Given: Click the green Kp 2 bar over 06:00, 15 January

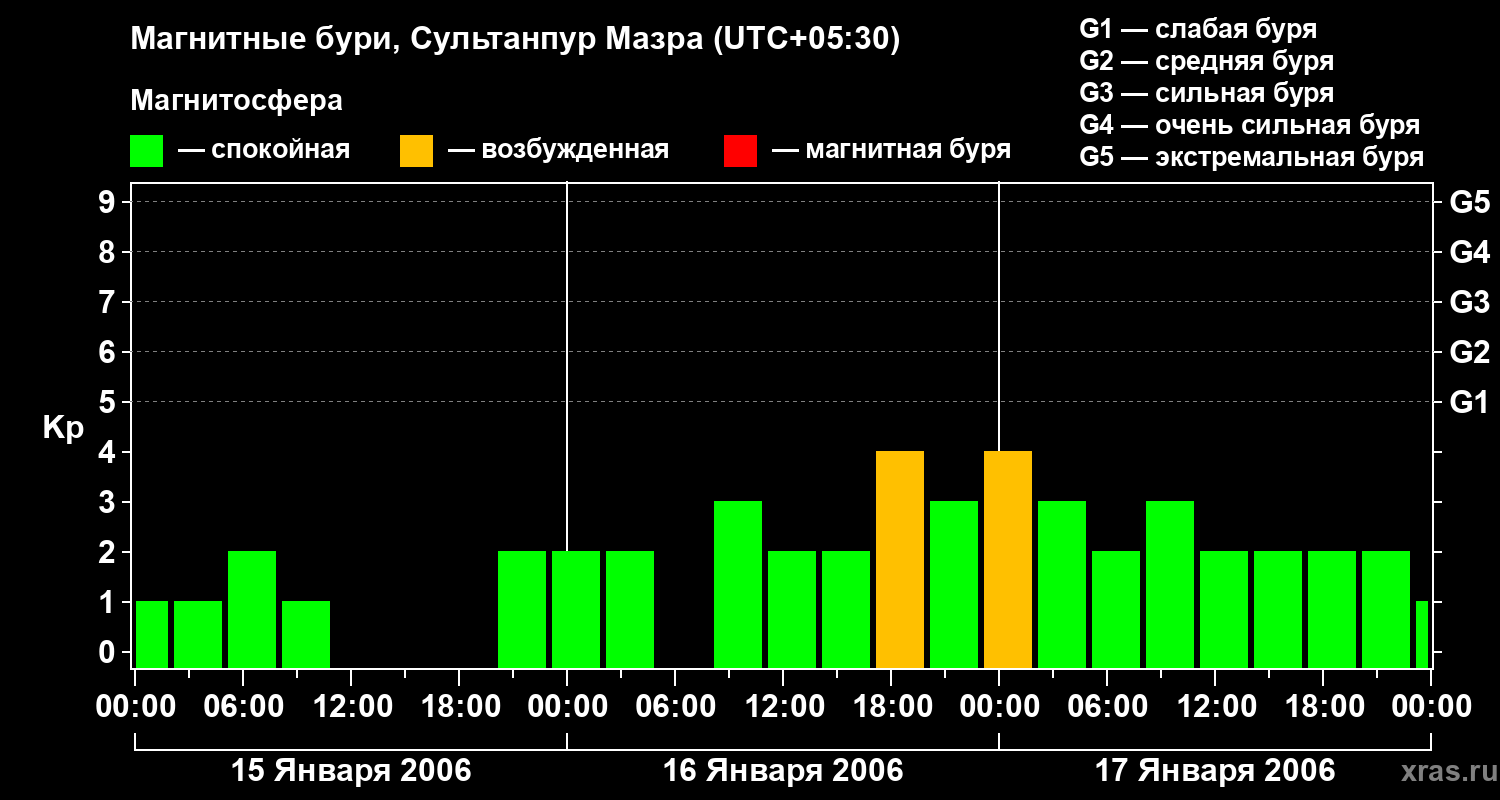Looking at the screenshot, I should click(252, 610).
